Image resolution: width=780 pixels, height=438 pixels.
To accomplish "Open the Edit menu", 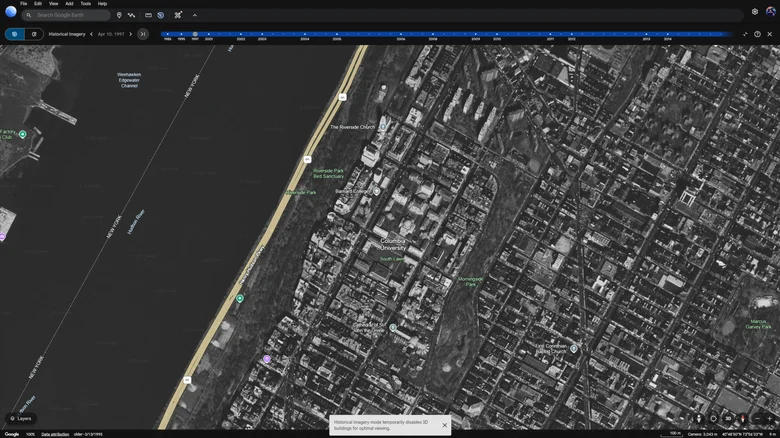I will click(38, 3).
